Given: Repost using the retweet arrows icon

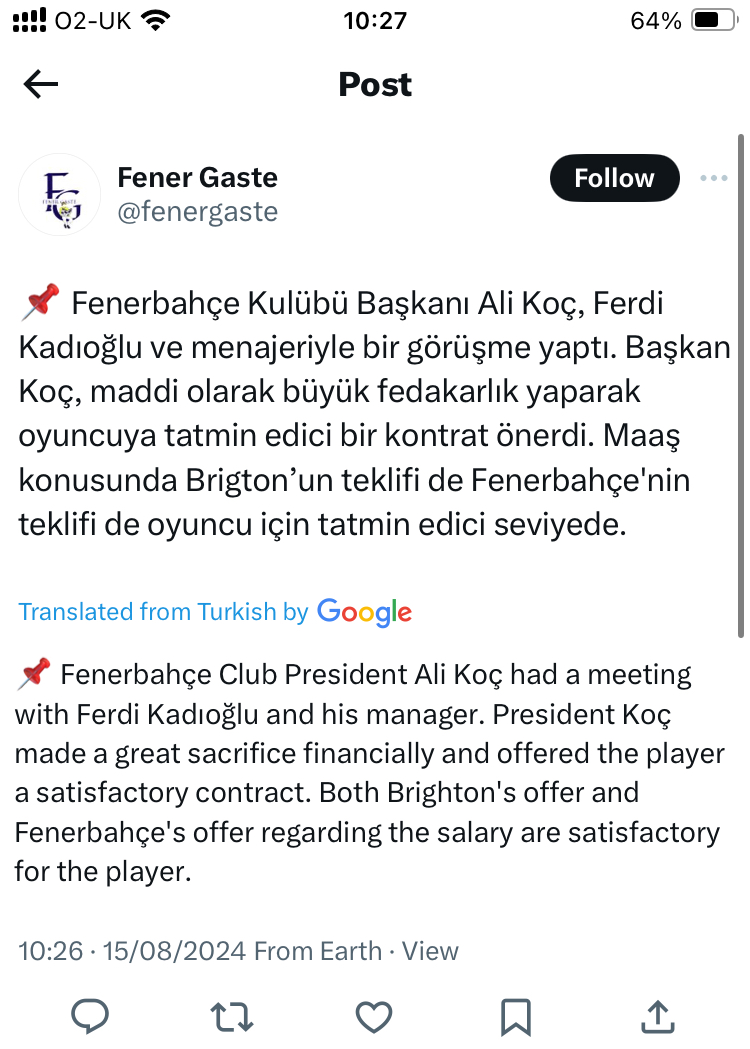Looking at the screenshot, I should coord(231,1016).
